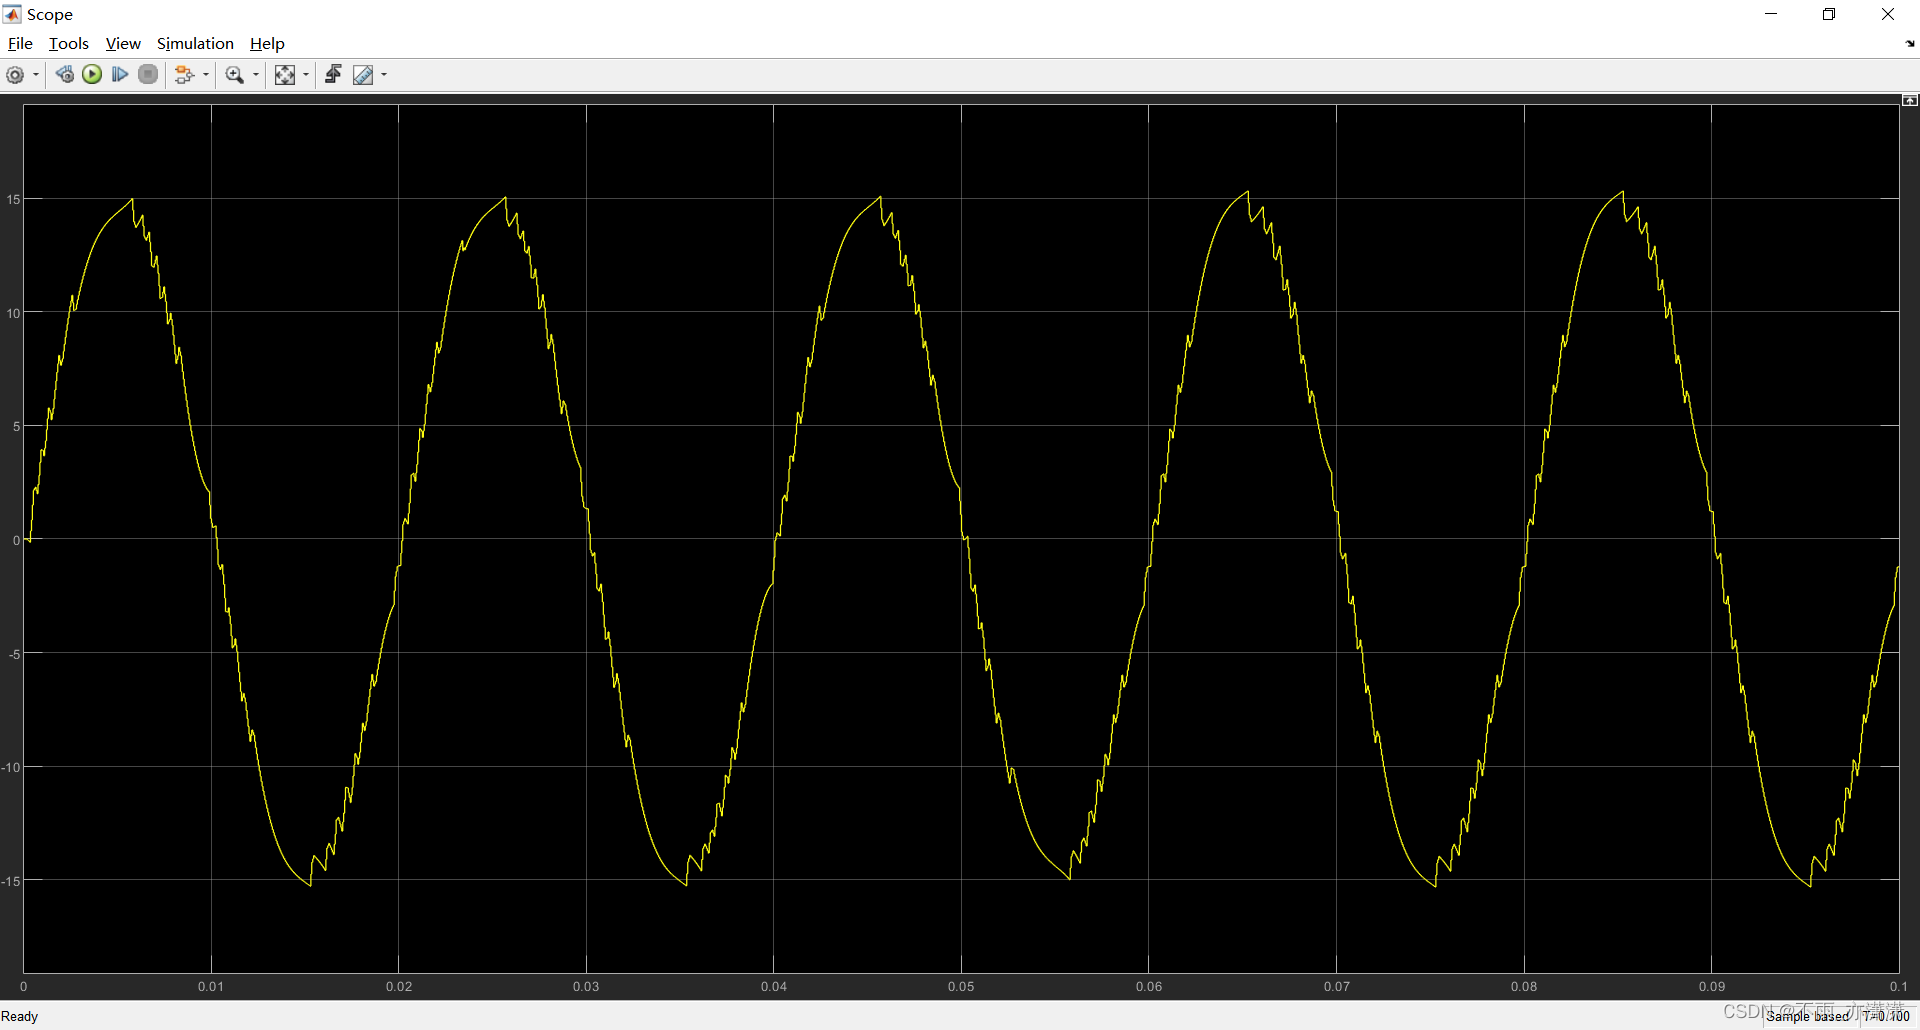Open the Help menu
This screenshot has height=1030, width=1920.
point(267,44)
